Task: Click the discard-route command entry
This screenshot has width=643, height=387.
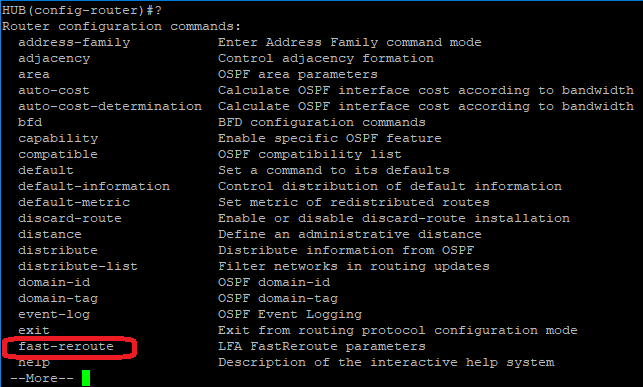Action: click(x=70, y=219)
